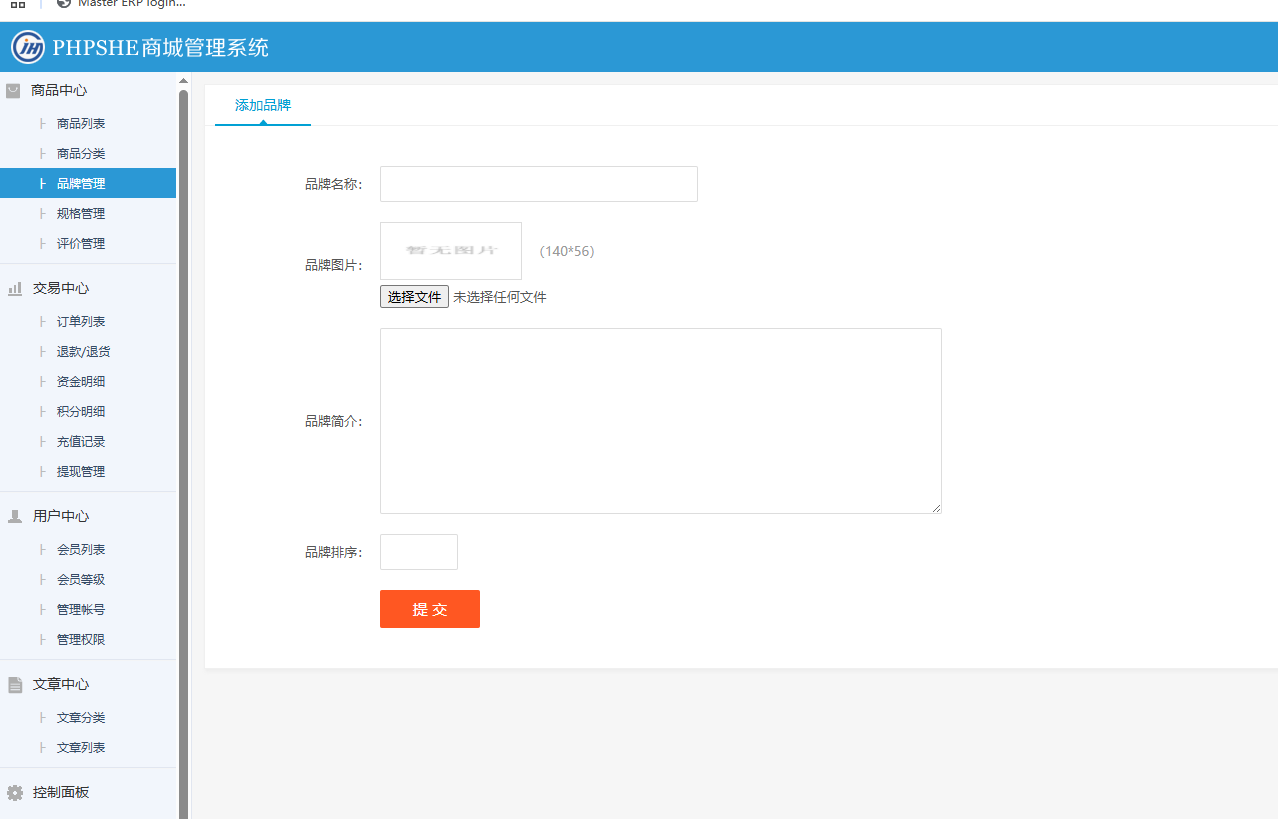1278x819 pixels.
Task: Click the 暂无图片 brand image placeholder
Action: (x=451, y=251)
